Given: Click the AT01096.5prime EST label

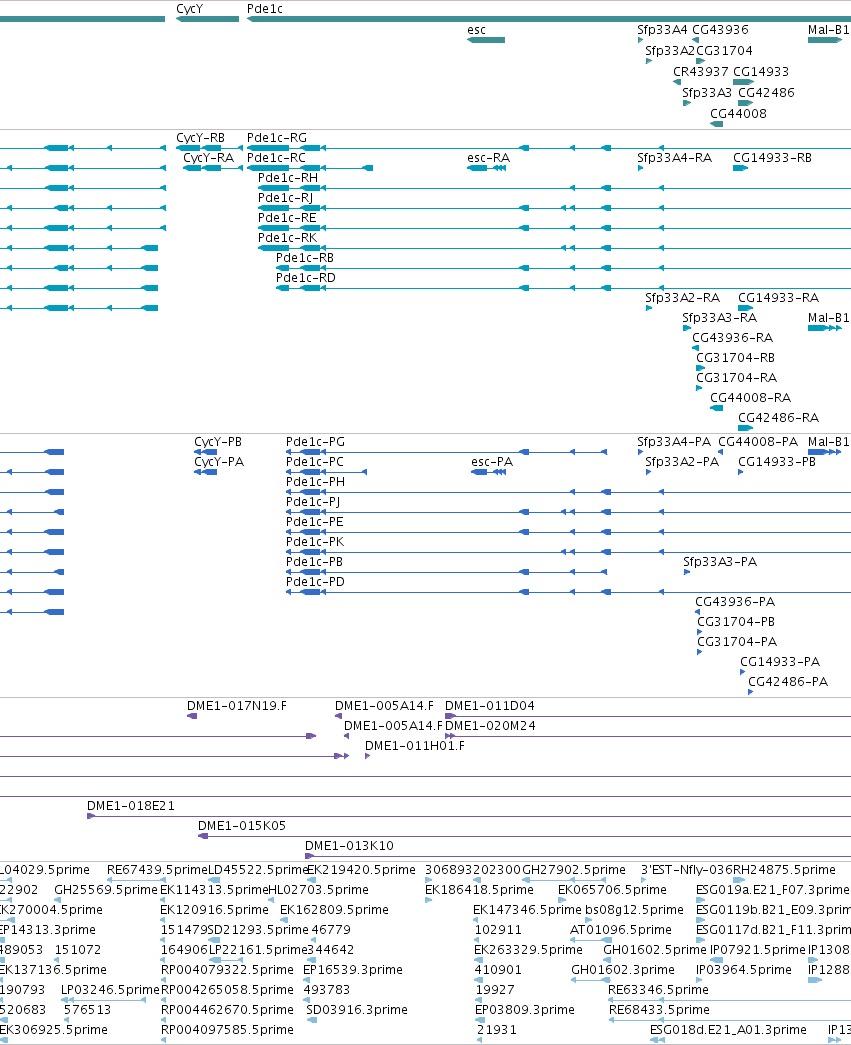Looking at the screenshot, I should point(621,929).
